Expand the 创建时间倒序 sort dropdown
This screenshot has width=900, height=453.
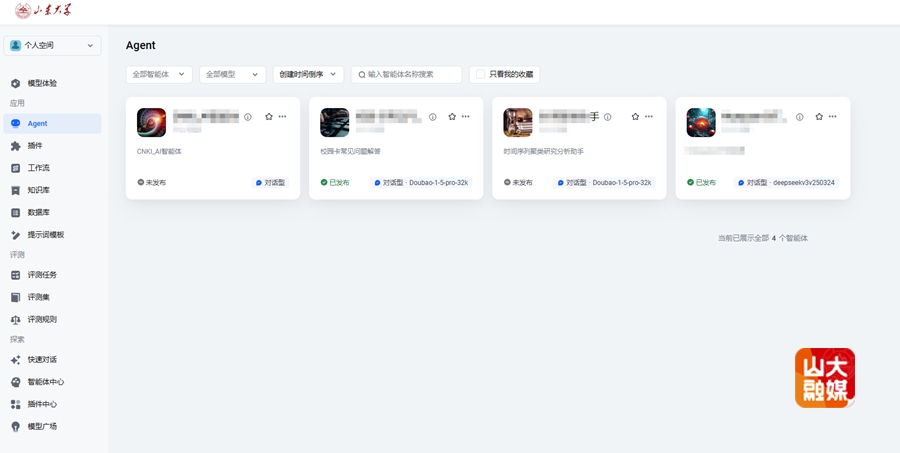pyautogui.click(x=308, y=74)
